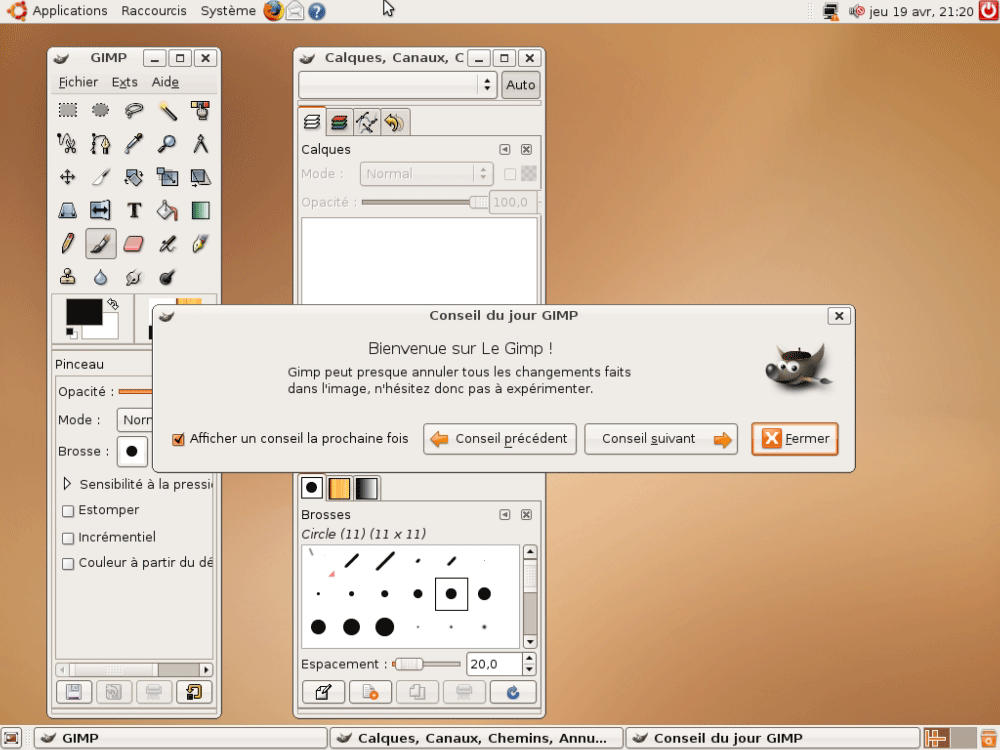1000x750 pixels.
Task: Switch to the Gradients tab
Action: tap(367, 488)
